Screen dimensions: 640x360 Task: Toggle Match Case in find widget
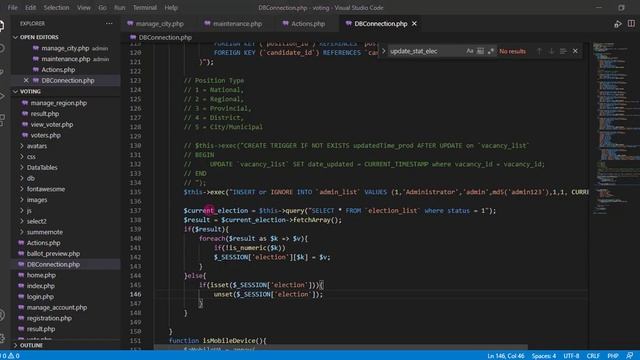click(x=470, y=51)
